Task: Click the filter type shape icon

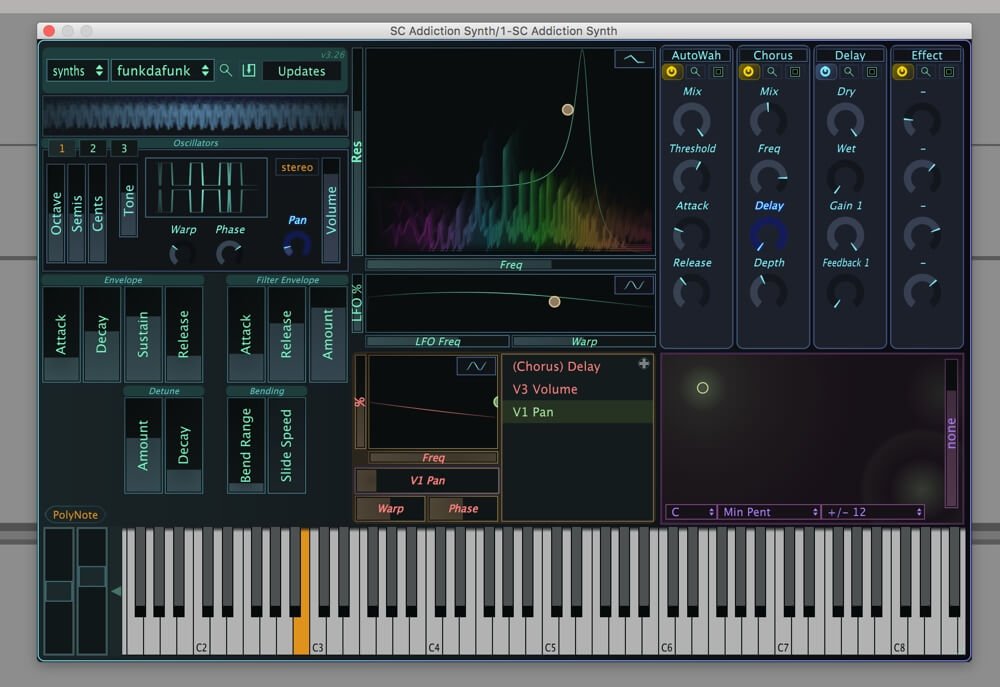Action: click(x=634, y=60)
